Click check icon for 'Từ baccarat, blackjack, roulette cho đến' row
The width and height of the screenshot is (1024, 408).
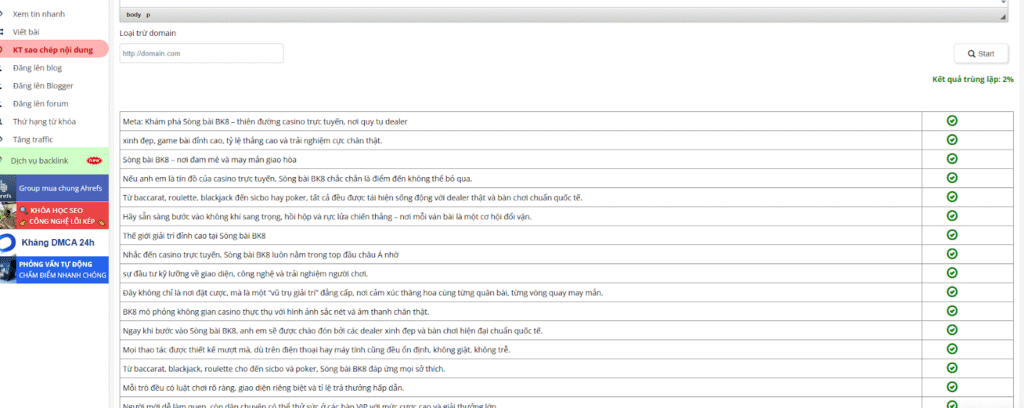click(x=952, y=368)
